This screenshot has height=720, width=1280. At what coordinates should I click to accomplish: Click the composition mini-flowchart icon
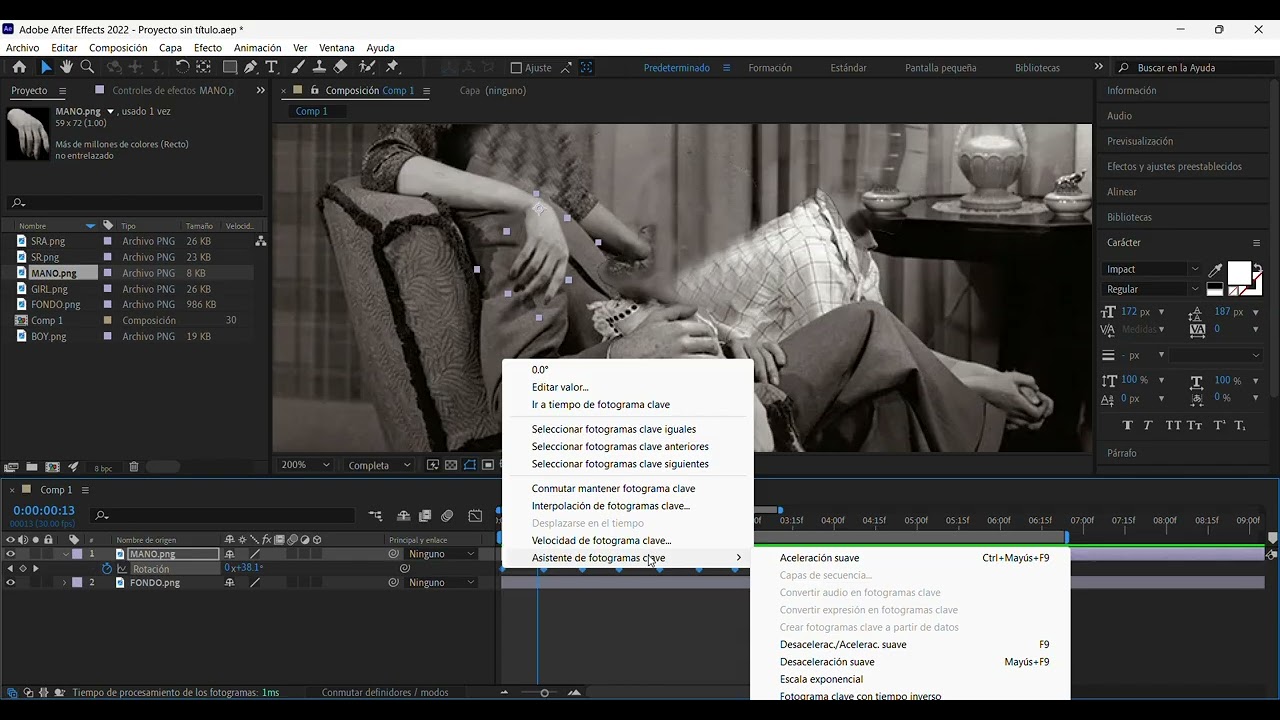tap(375, 516)
